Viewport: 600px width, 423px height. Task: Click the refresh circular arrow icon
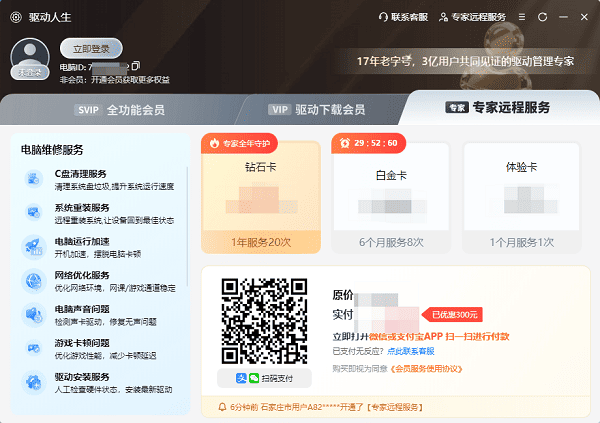pyautogui.click(x=542, y=17)
